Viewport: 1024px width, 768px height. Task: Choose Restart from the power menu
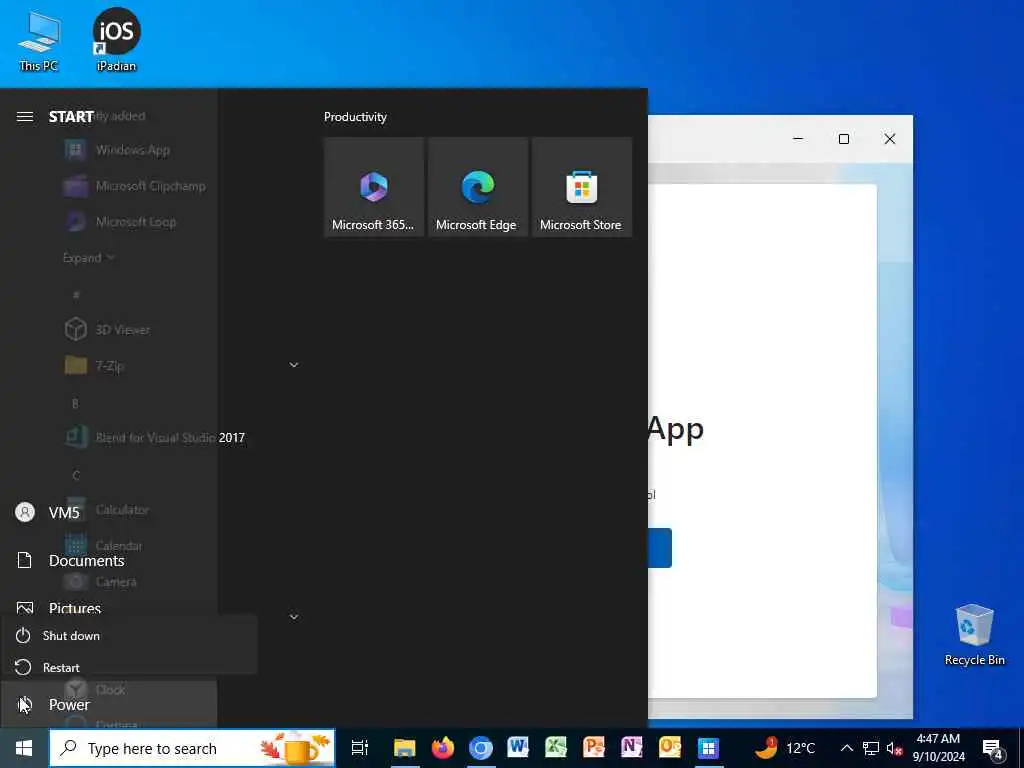129,667
